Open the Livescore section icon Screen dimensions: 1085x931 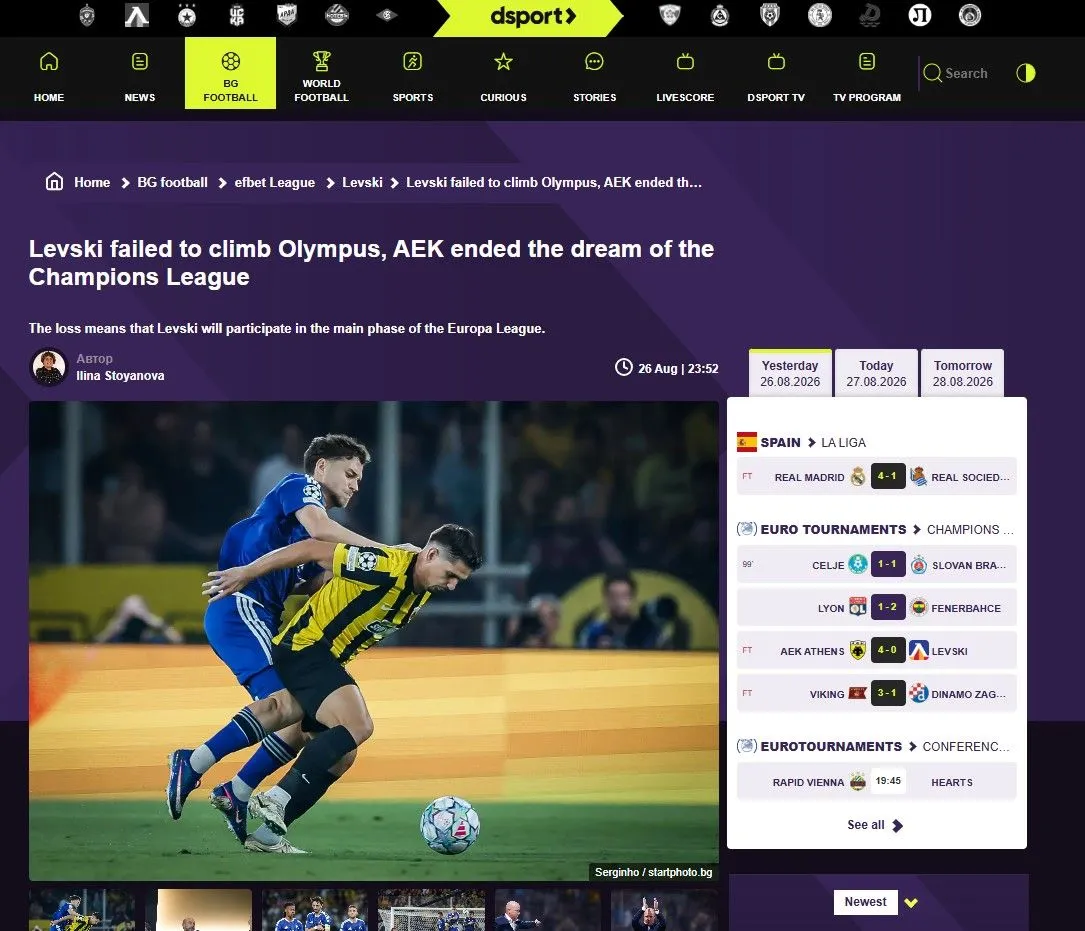point(685,62)
